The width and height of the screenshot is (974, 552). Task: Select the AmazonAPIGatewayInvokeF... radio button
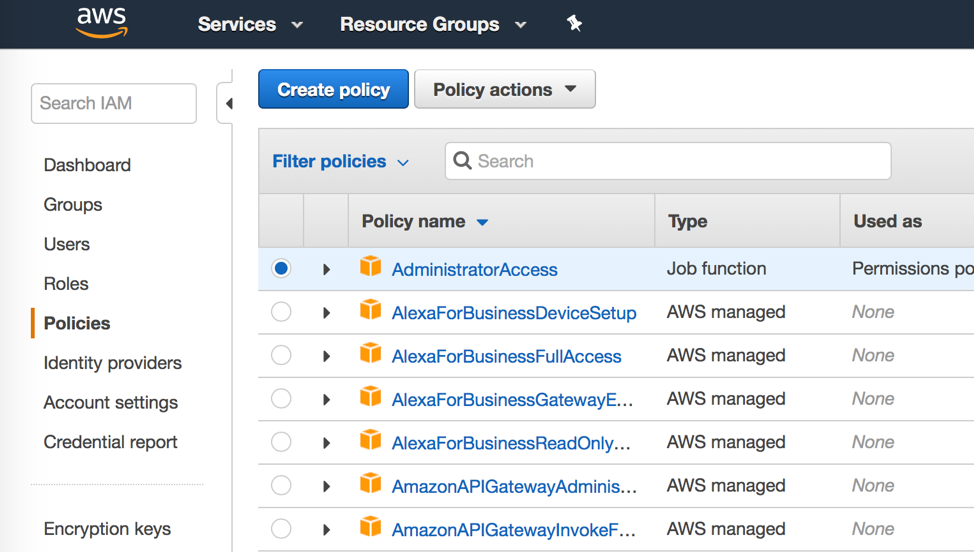click(281, 529)
